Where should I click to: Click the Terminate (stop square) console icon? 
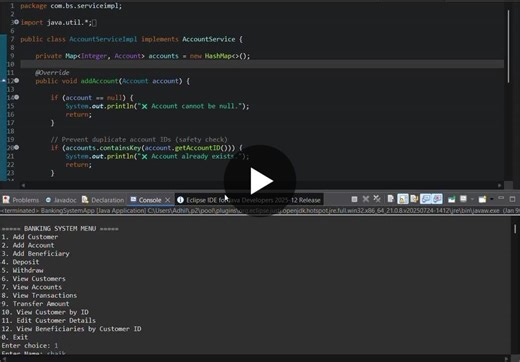[354, 199]
